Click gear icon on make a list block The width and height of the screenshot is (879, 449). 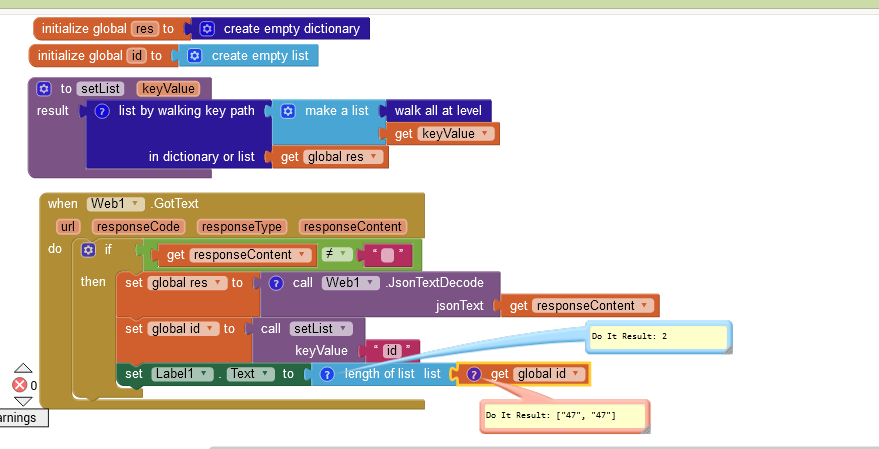click(x=288, y=111)
